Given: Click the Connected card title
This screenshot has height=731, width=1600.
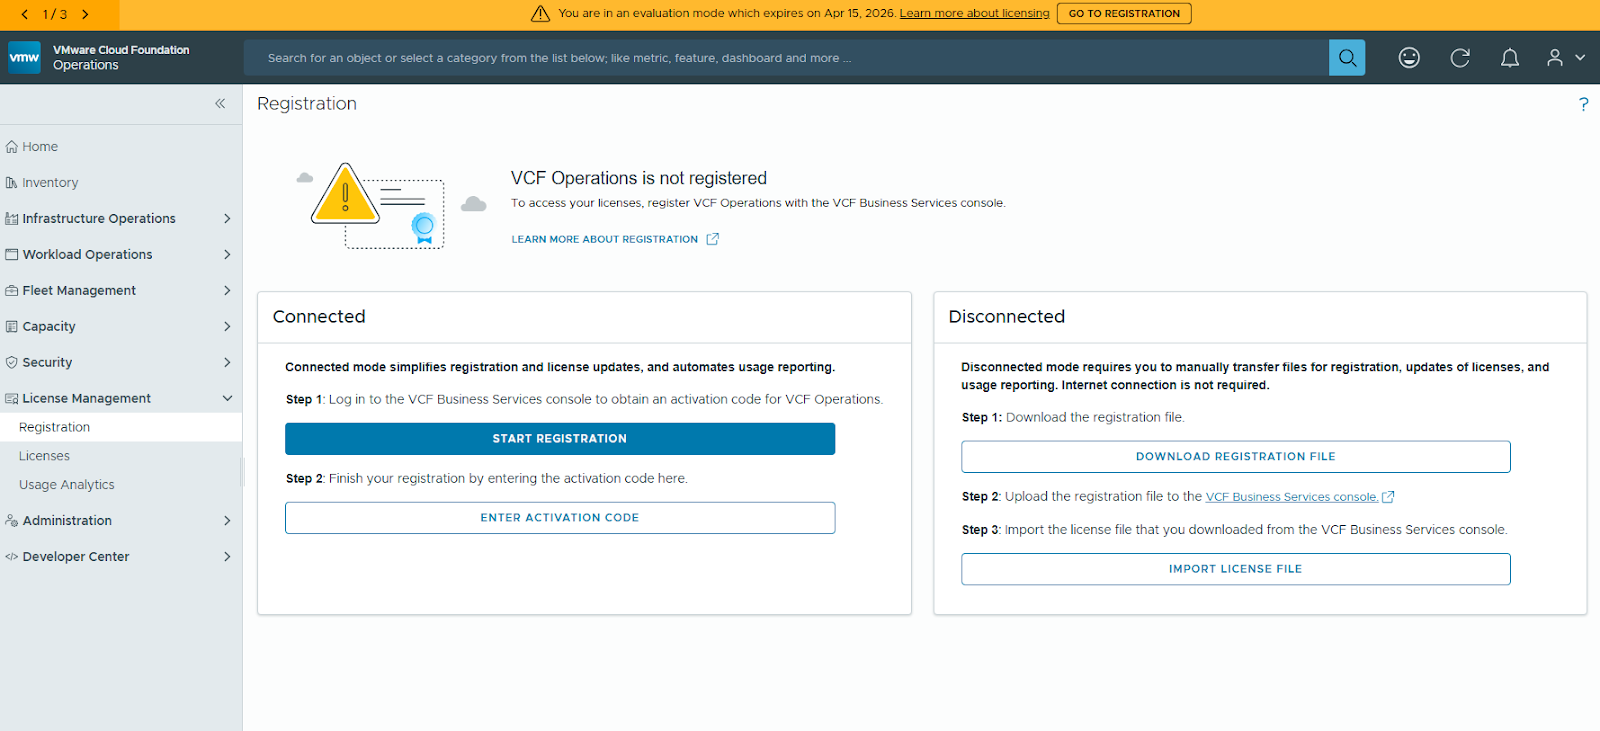Looking at the screenshot, I should (319, 317).
